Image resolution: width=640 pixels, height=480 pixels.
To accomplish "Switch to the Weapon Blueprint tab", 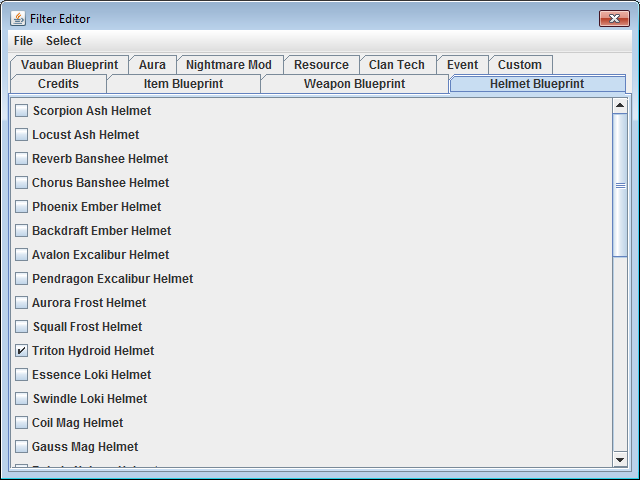I will tap(354, 84).
